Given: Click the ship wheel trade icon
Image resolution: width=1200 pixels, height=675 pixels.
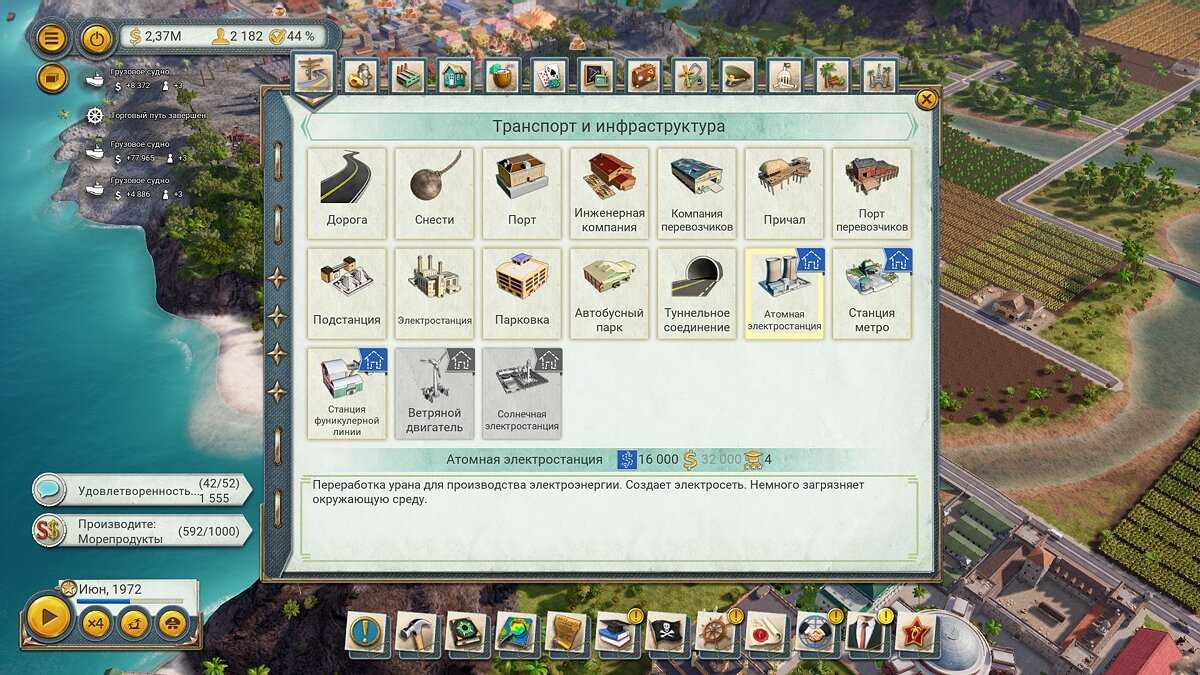Looking at the screenshot, I should pyautogui.click(x=718, y=632).
